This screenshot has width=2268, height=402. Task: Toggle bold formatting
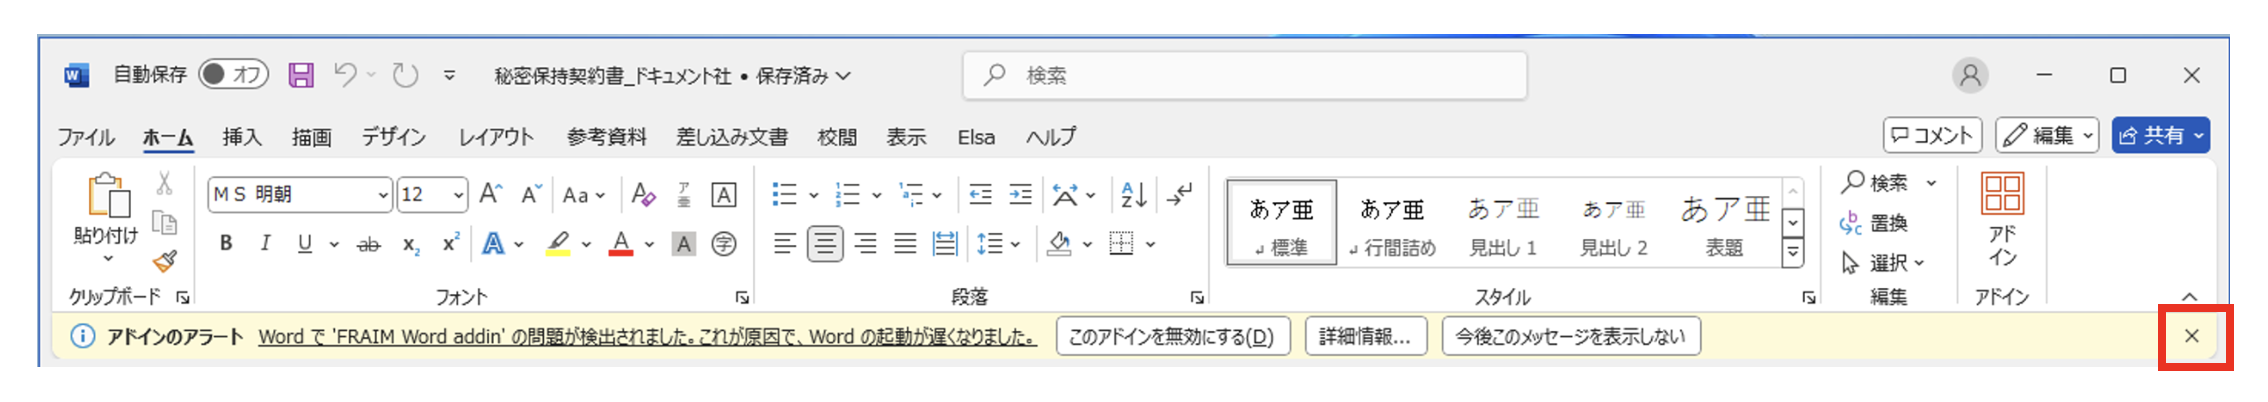click(x=226, y=244)
